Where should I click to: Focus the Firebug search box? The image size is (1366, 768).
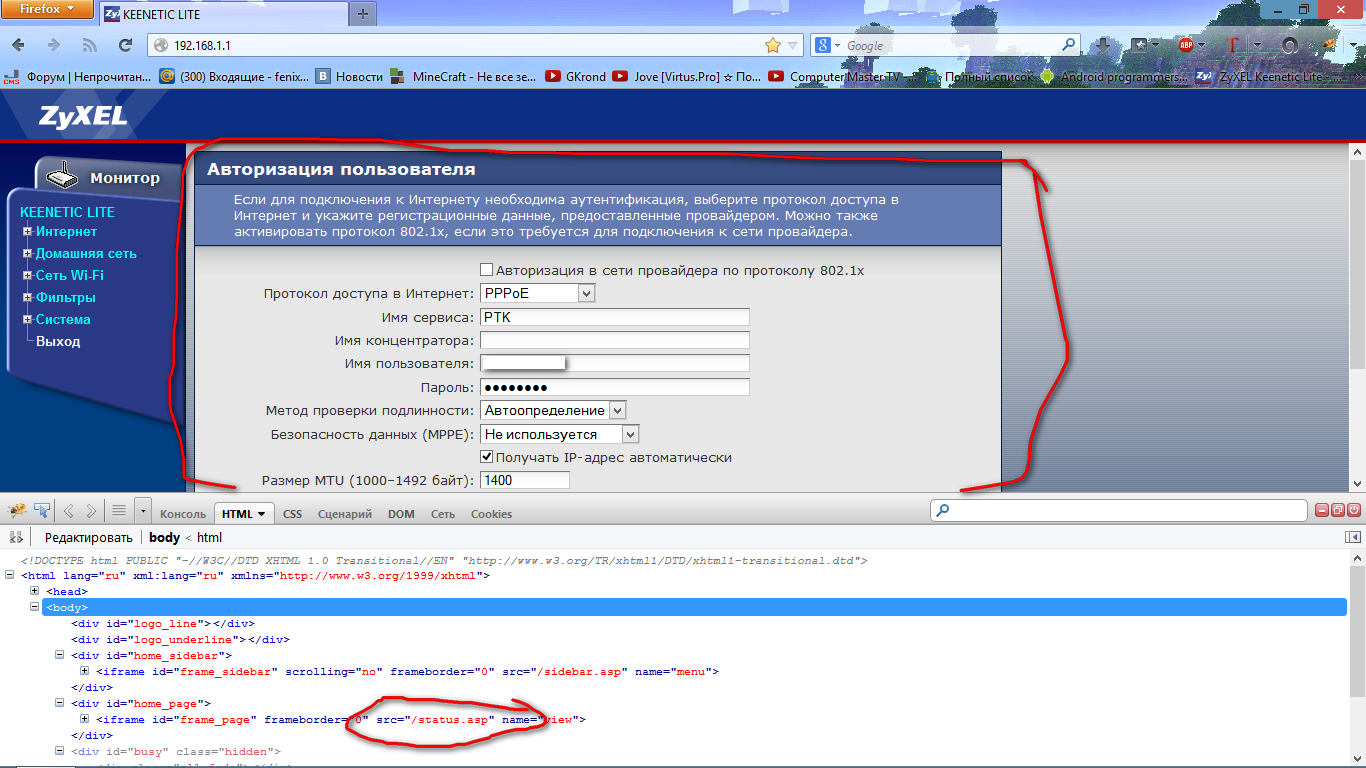tap(1118, 511)
